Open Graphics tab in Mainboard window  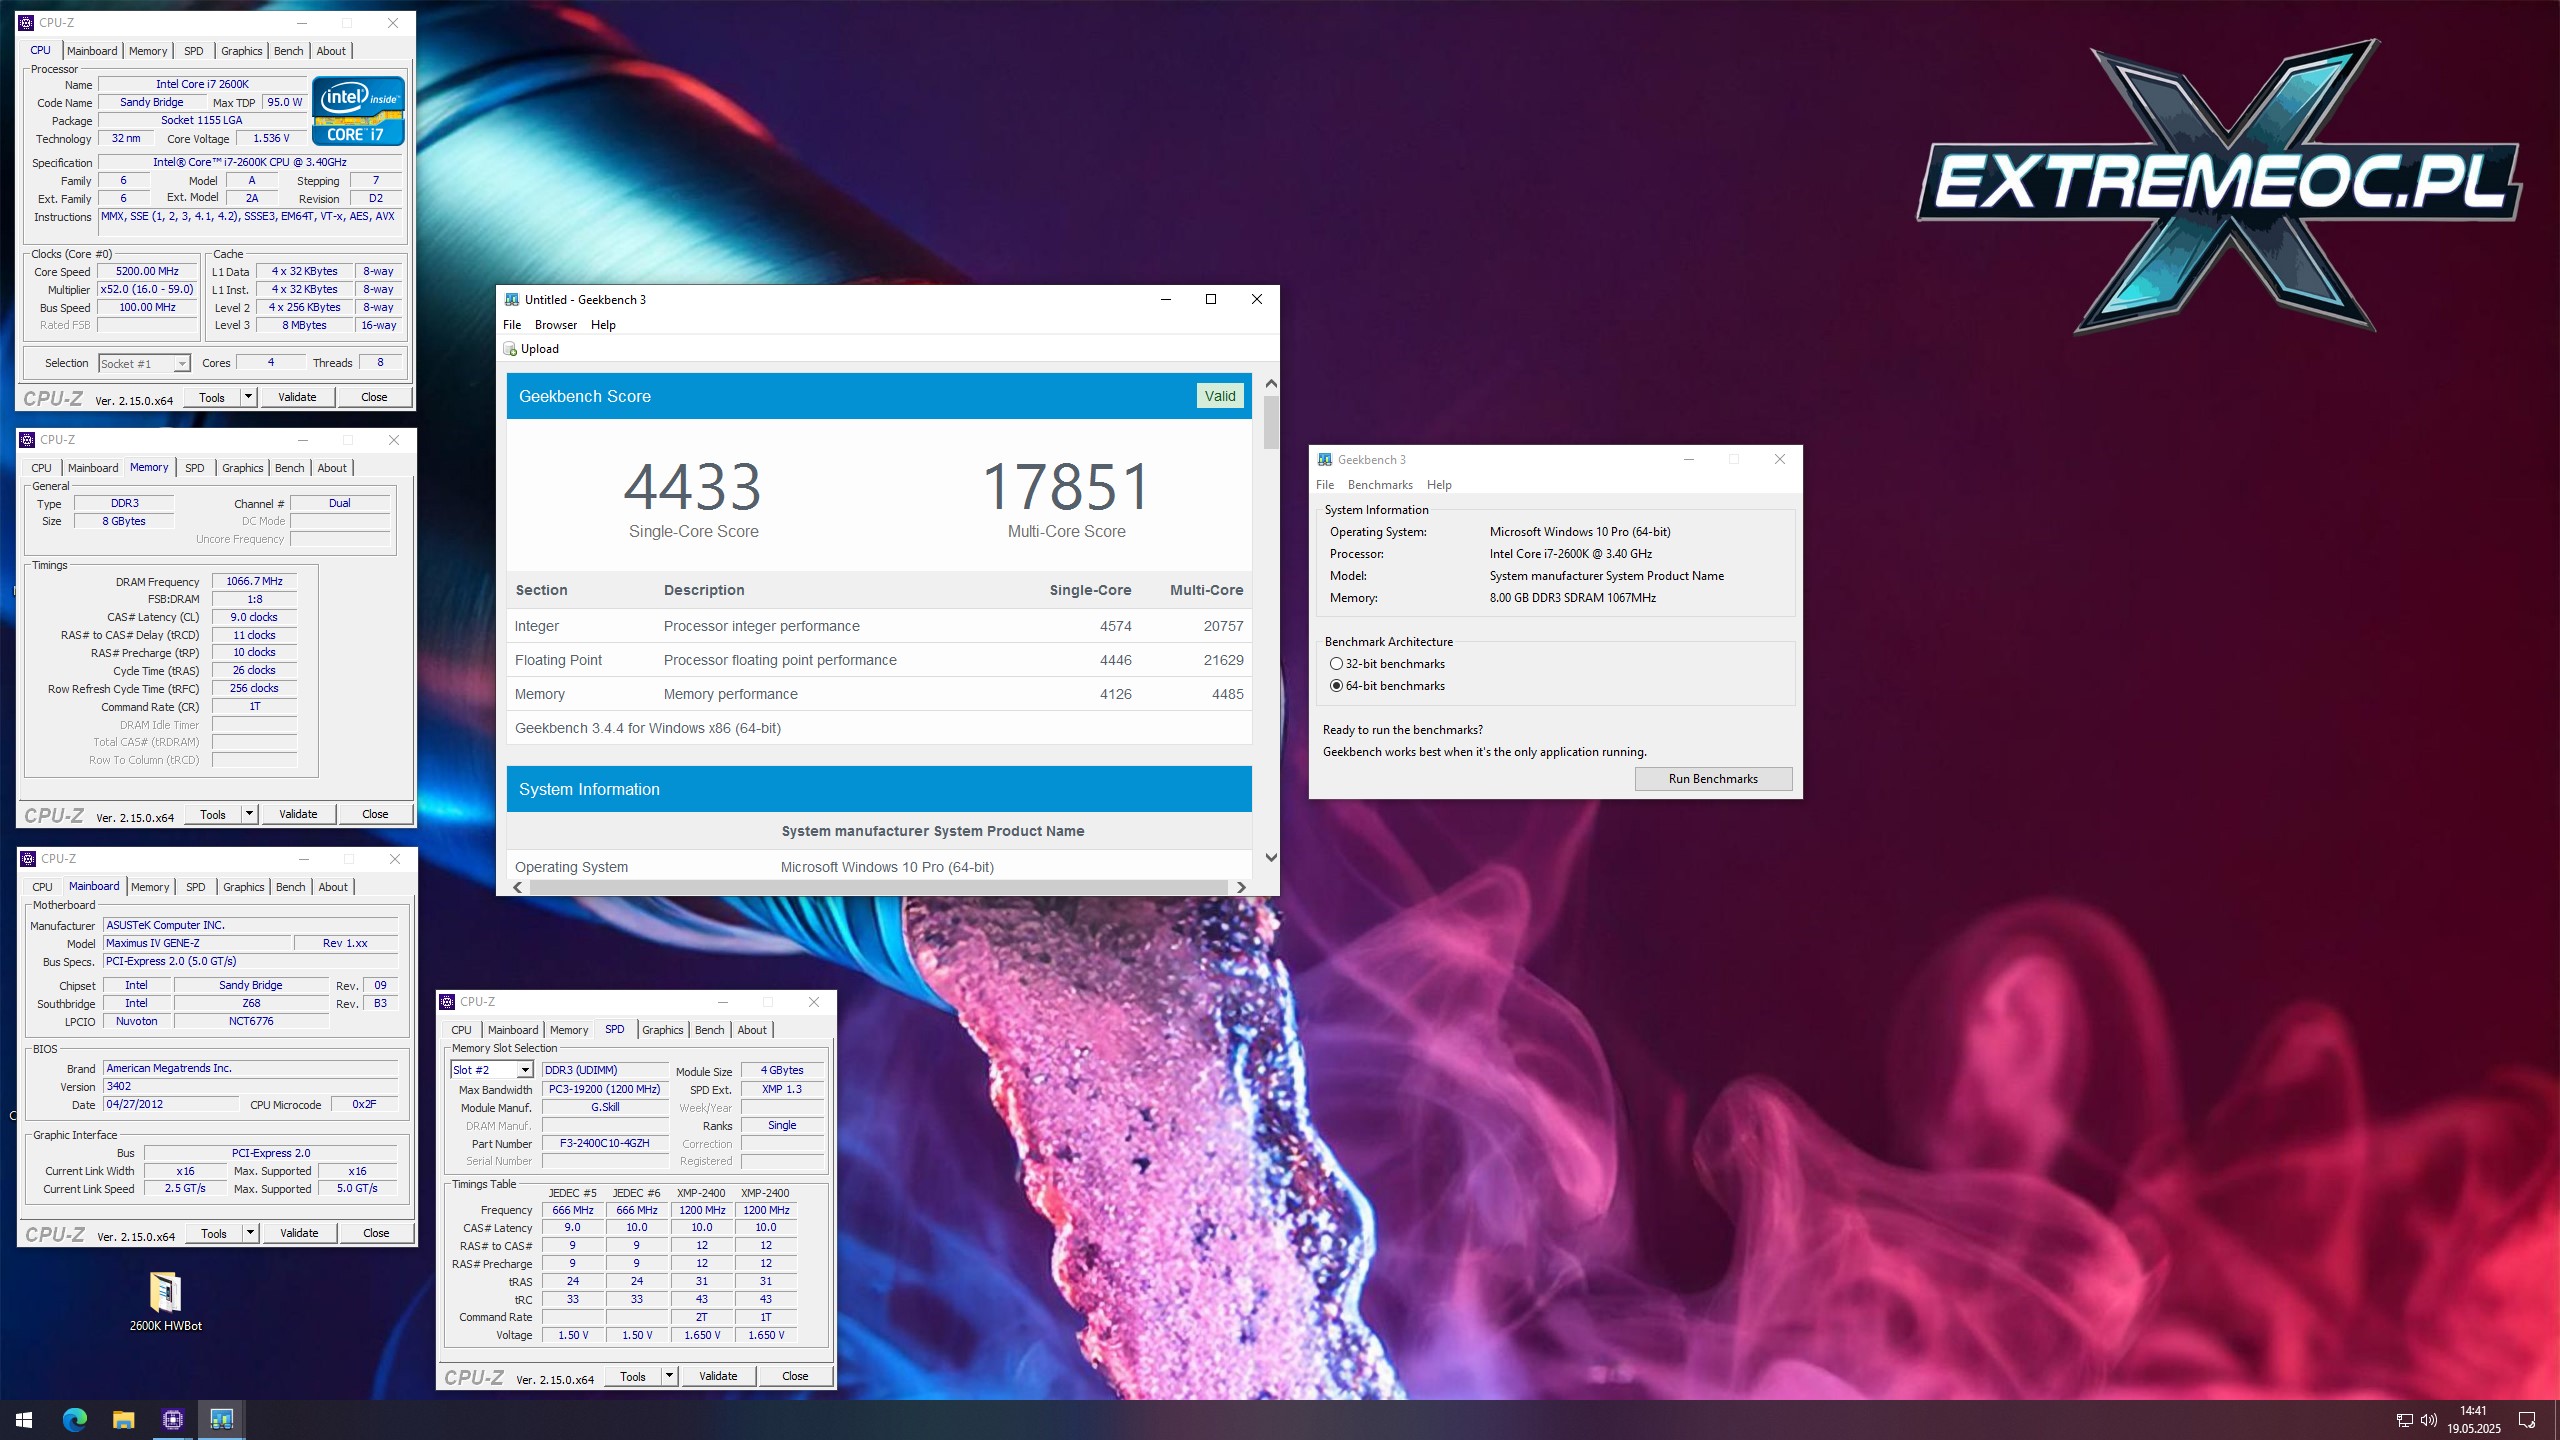(x=244, y=887)
